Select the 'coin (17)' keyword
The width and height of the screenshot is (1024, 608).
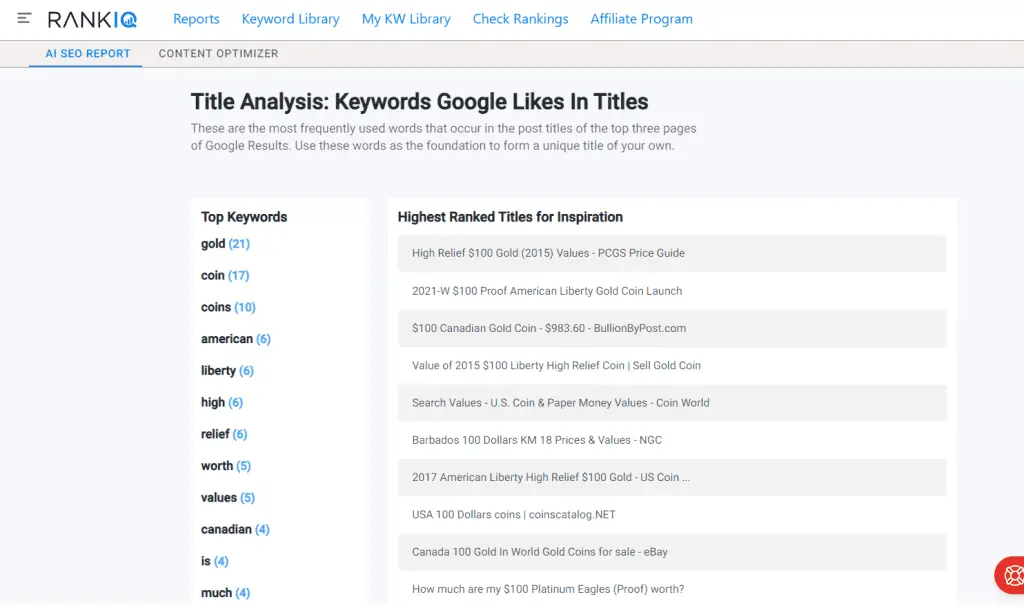225,276
